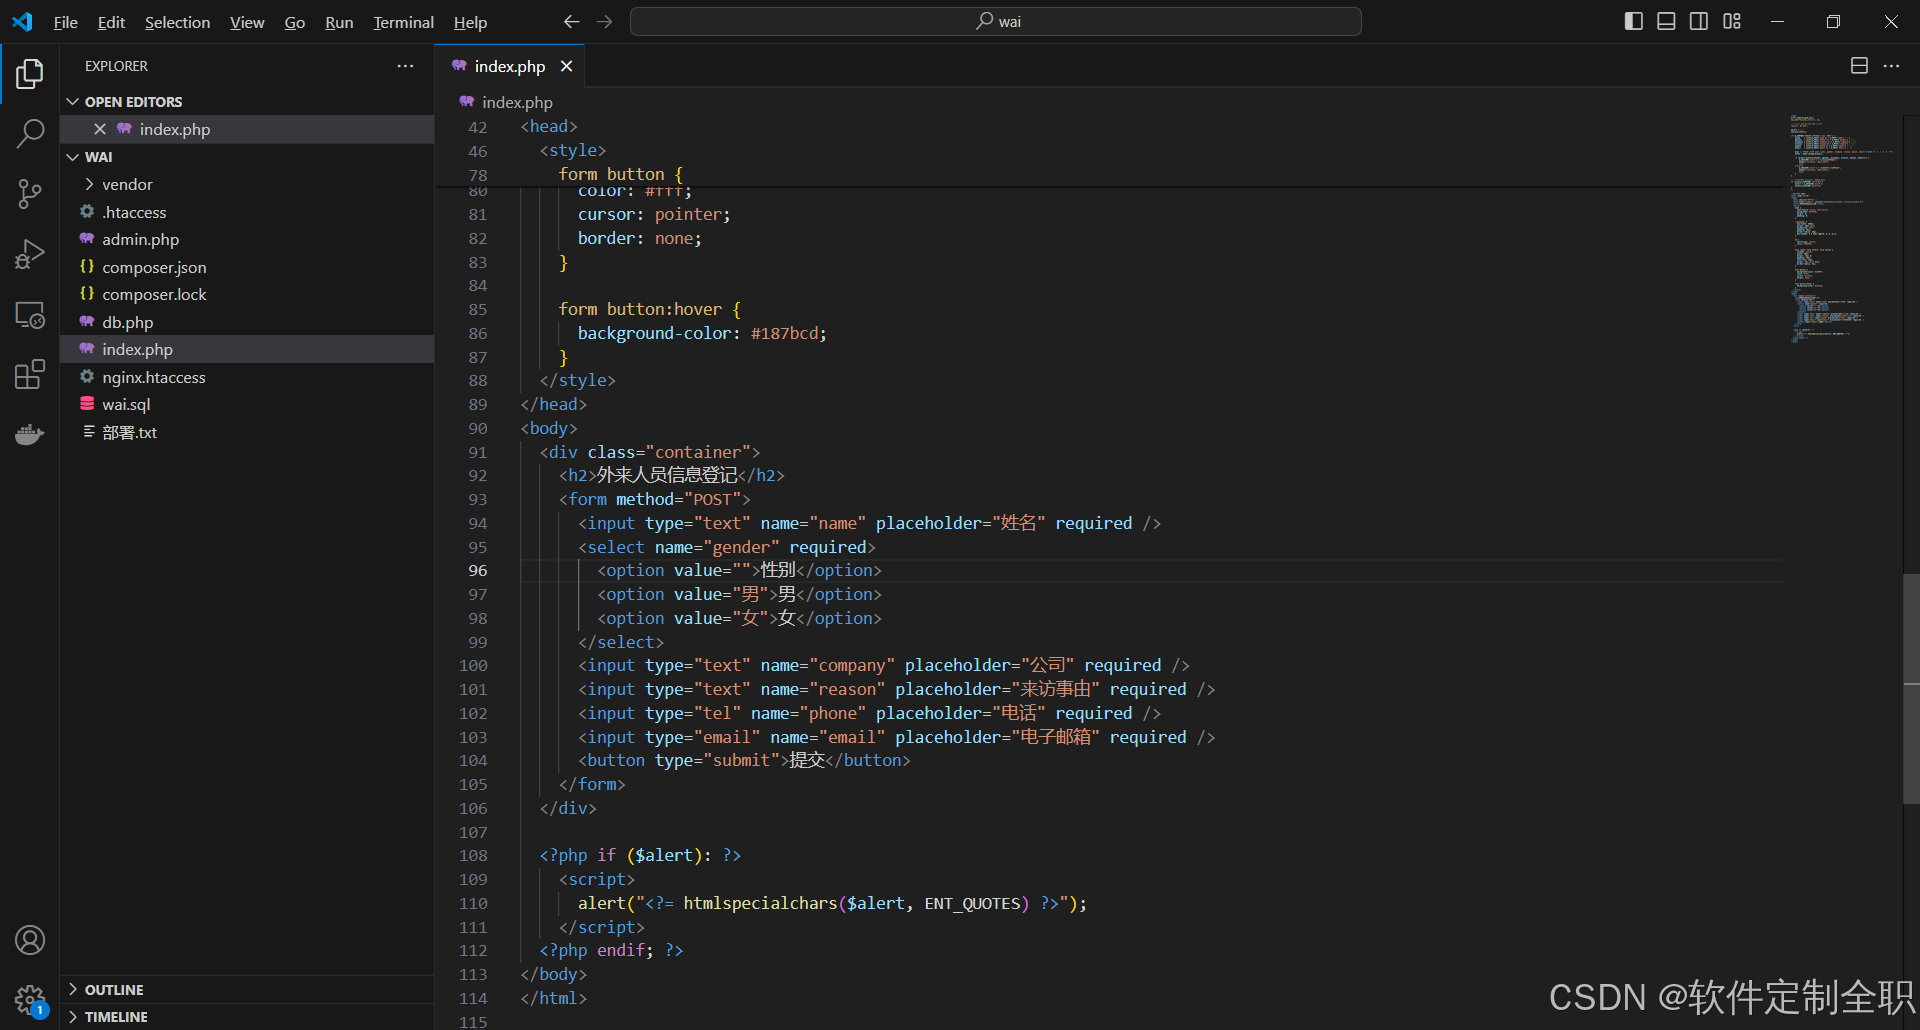Image resolution: width=1920 pixels, height=1030 pixels.
Task: Click the editor vertical scrollbar thumb
Action: (1911, 688)
